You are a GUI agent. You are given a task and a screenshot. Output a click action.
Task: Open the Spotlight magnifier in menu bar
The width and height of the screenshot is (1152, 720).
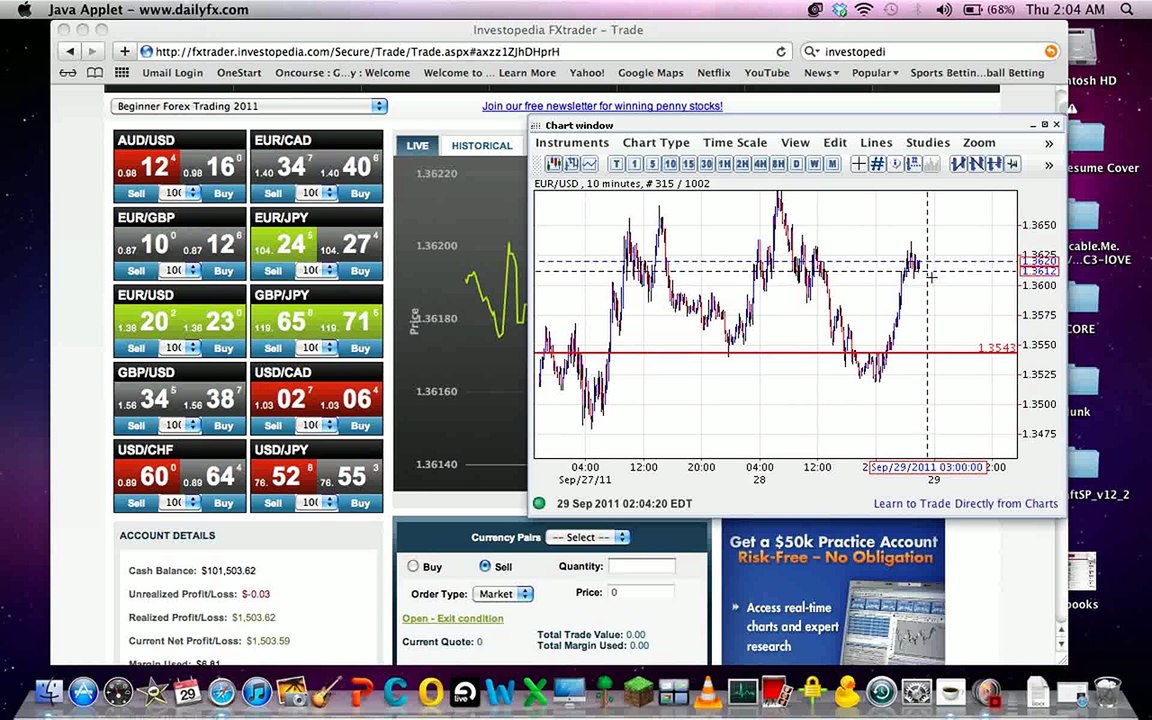point(1127,10)
